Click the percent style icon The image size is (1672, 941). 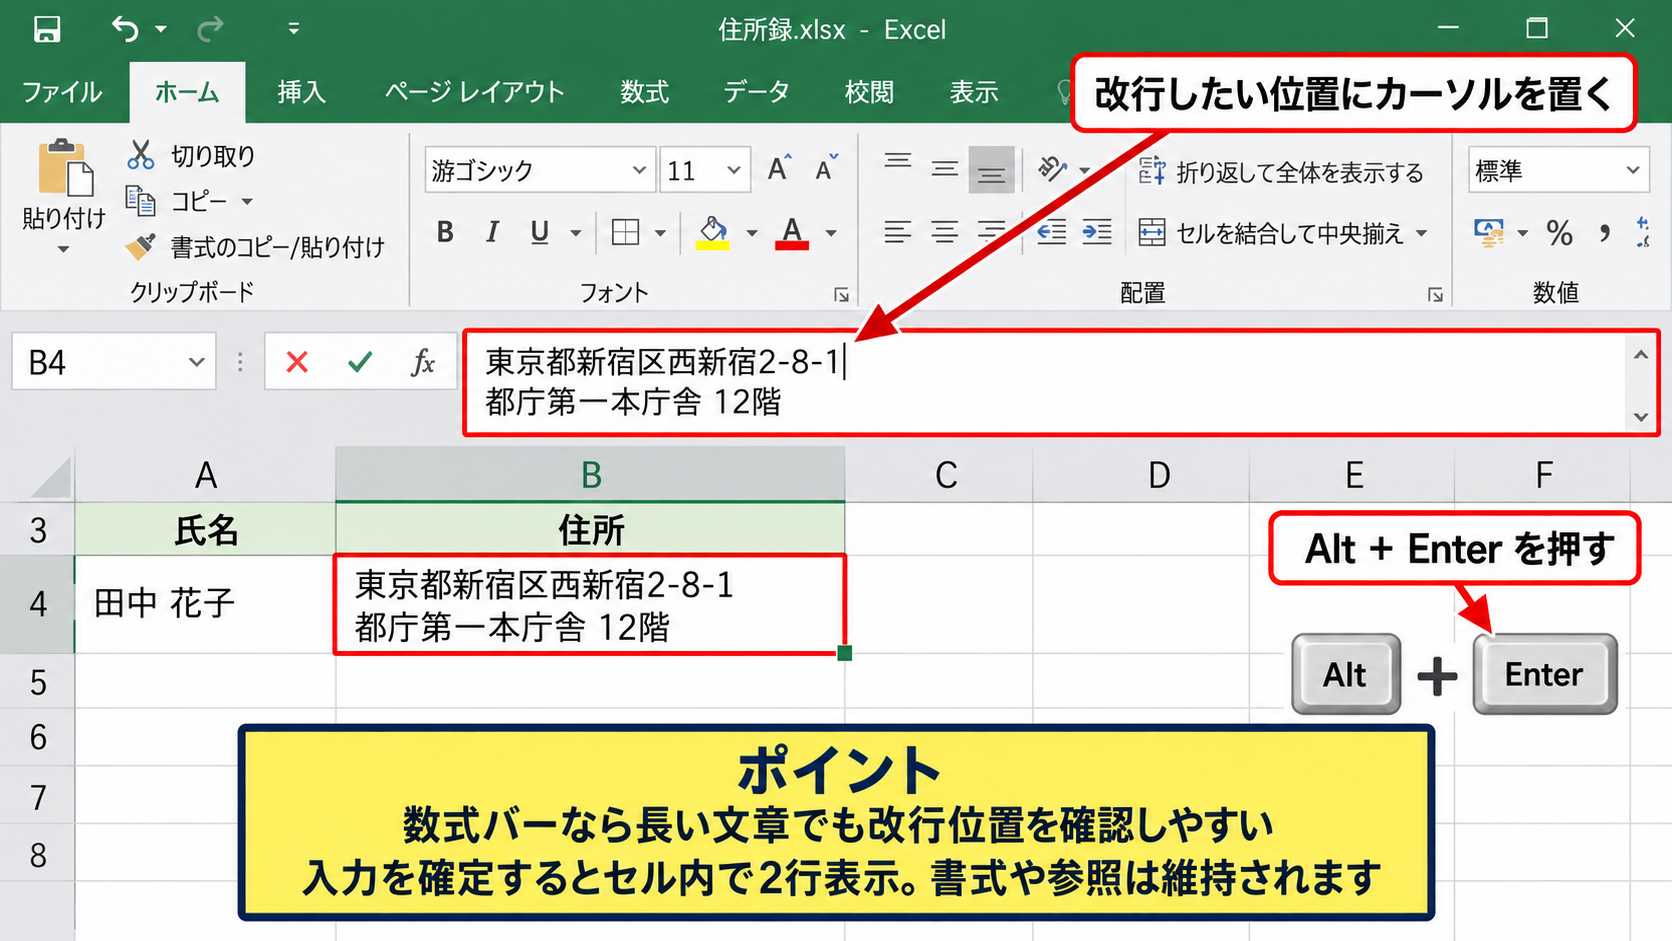pos(1560,233)
